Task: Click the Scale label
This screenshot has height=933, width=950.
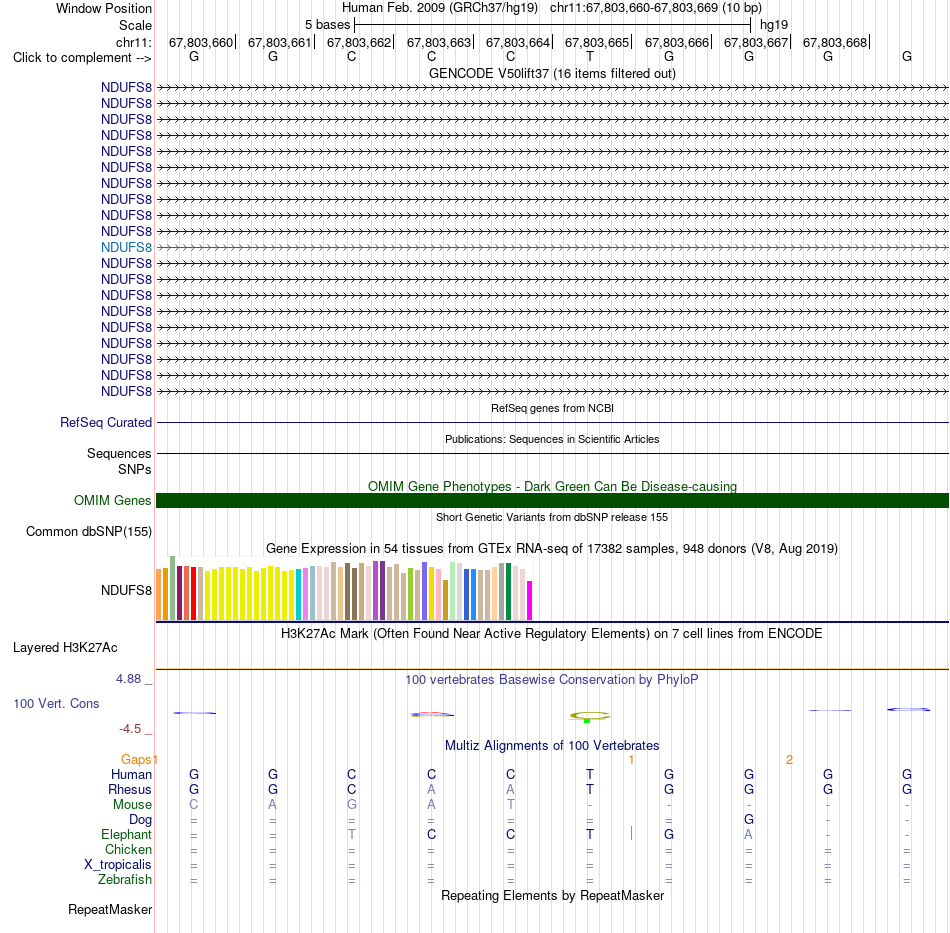Action: [135, 25]
